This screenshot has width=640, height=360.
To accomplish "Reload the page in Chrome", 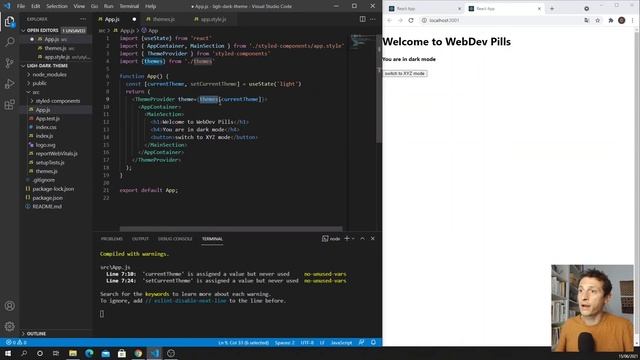I will coord(411,20).
